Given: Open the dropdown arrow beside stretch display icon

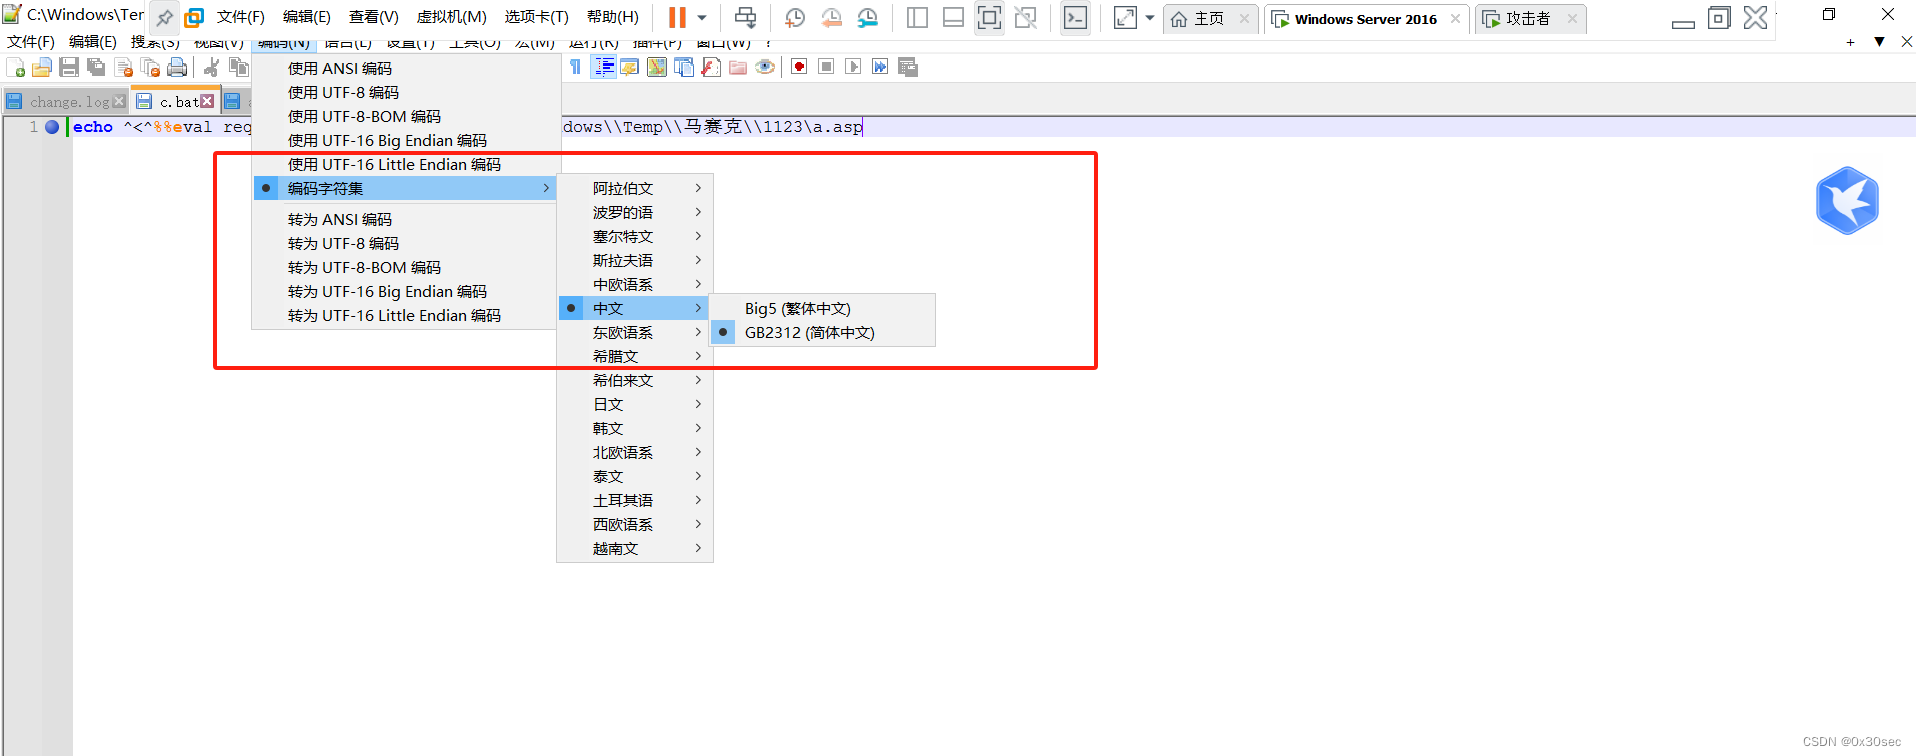Looking at the screenshot, I should [x=1150, y=18].
